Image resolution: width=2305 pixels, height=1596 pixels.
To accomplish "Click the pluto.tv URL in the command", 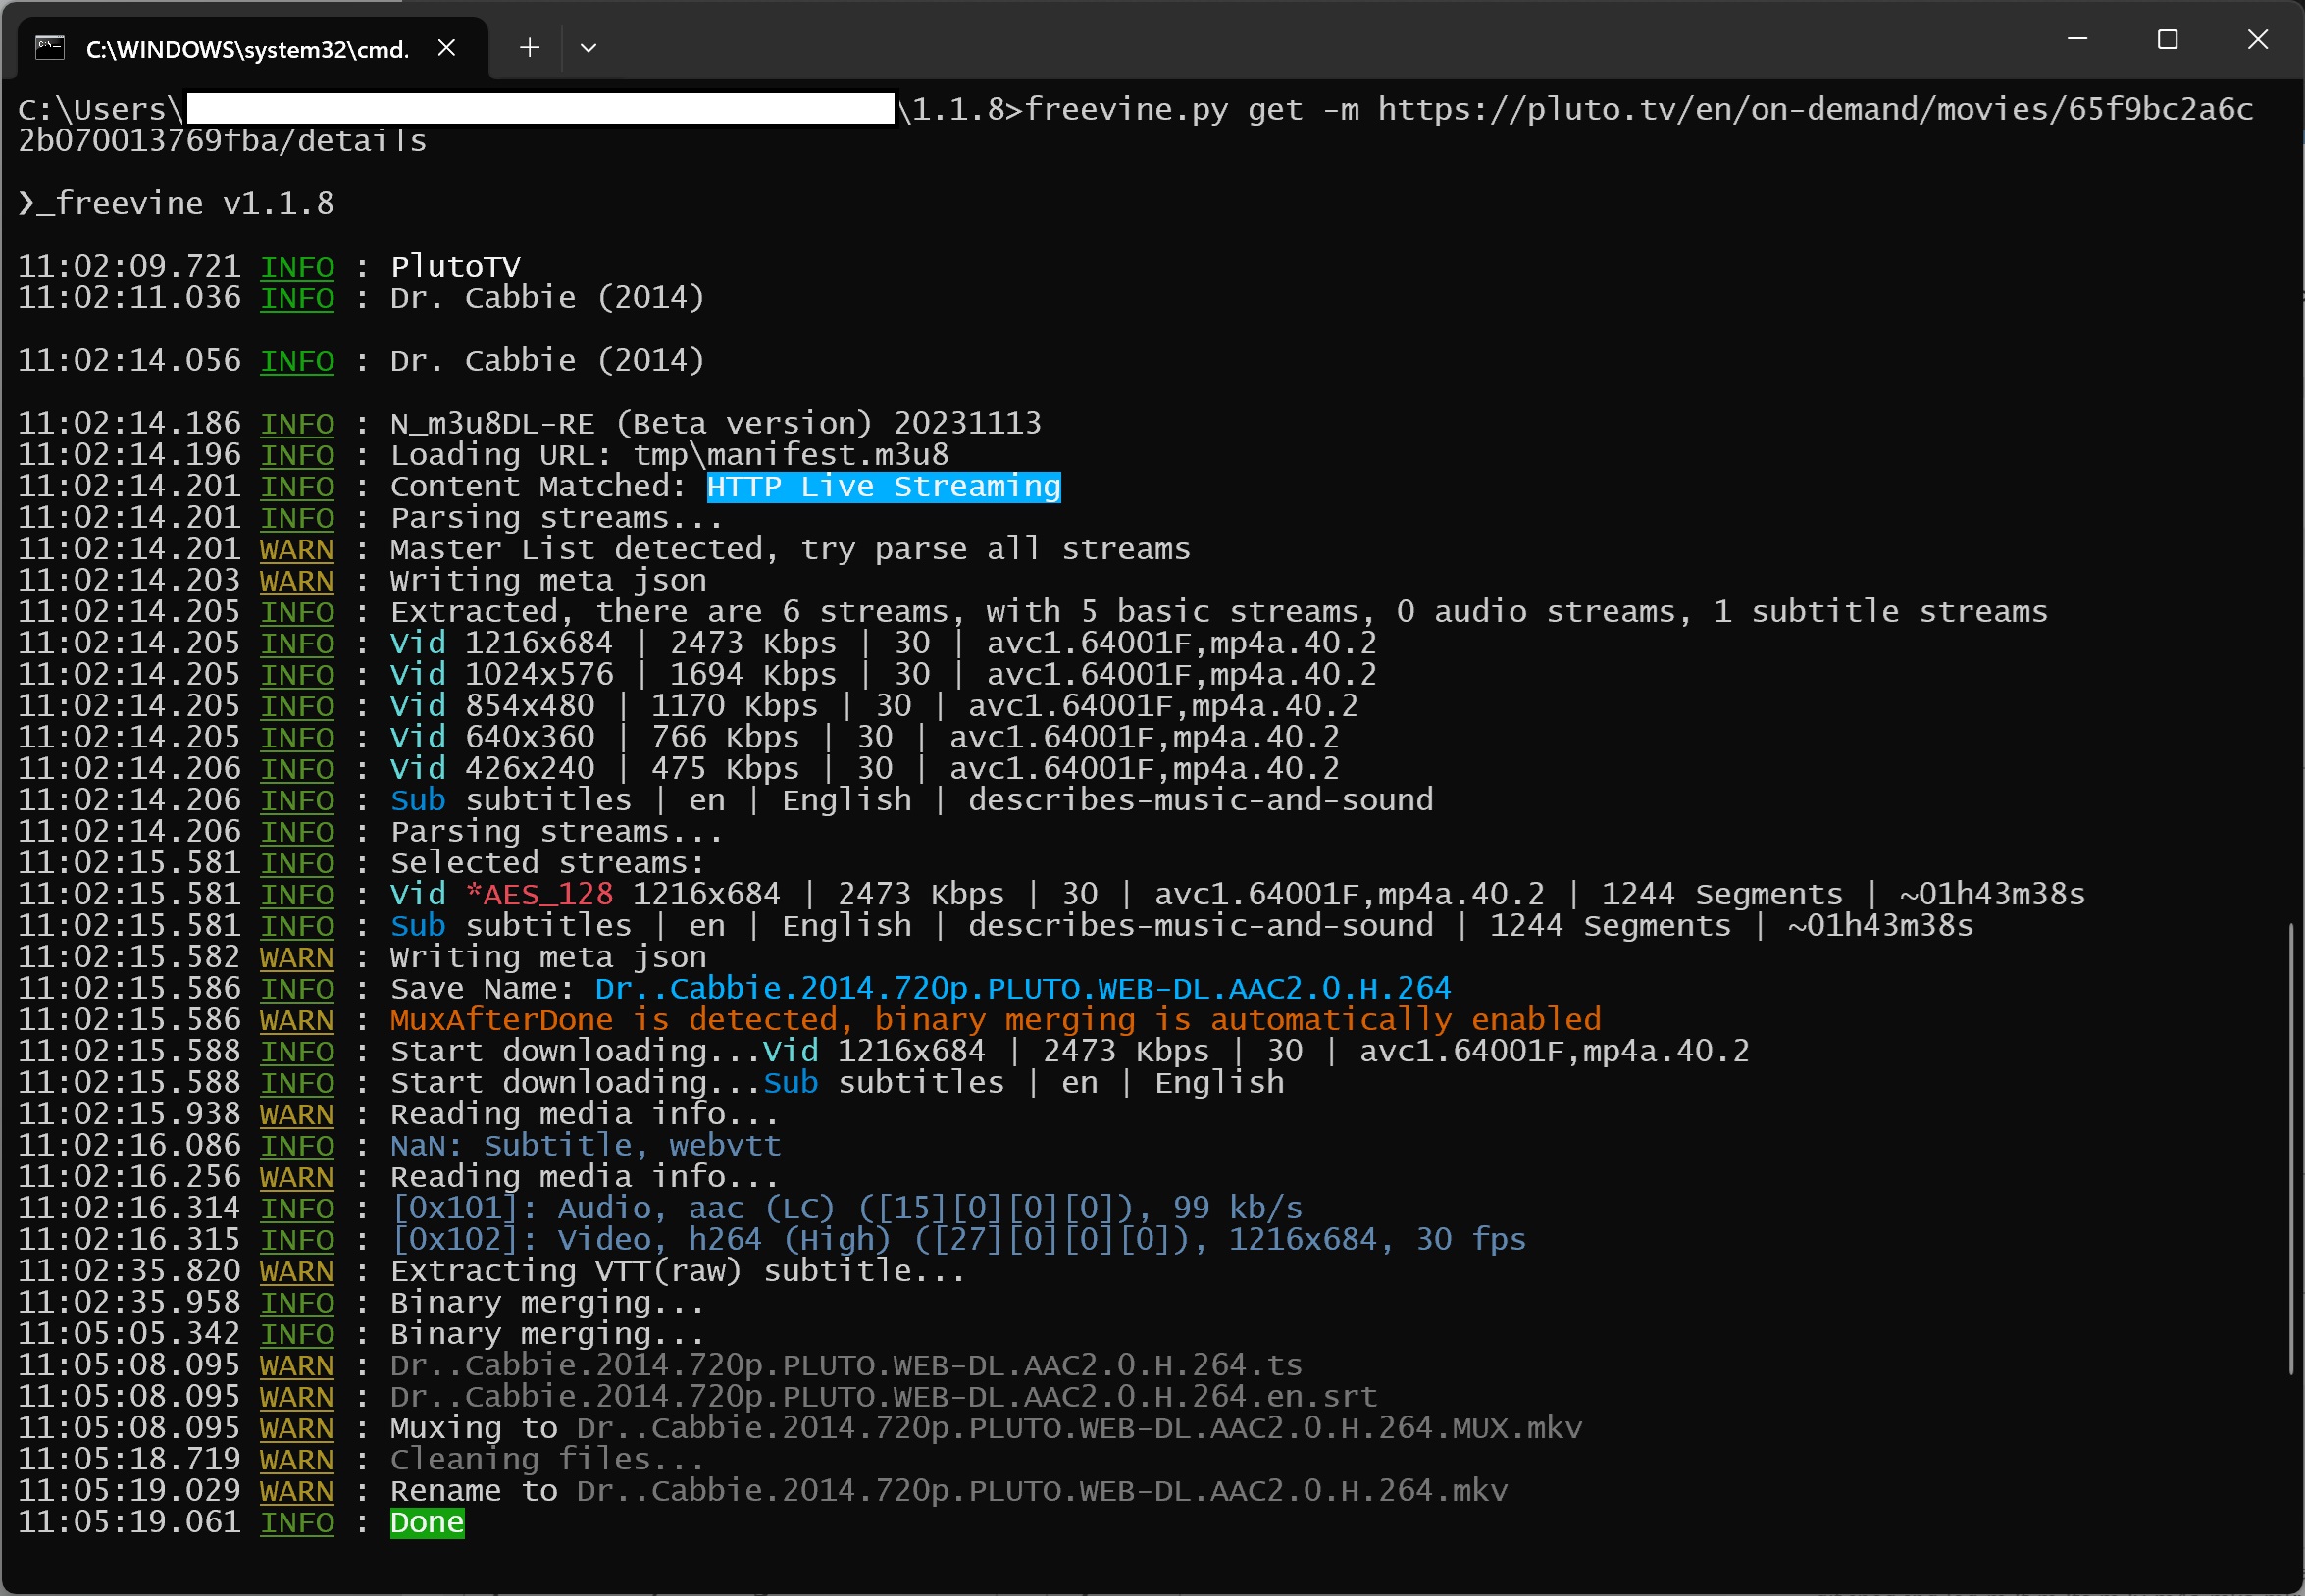I will point(1815,108).
